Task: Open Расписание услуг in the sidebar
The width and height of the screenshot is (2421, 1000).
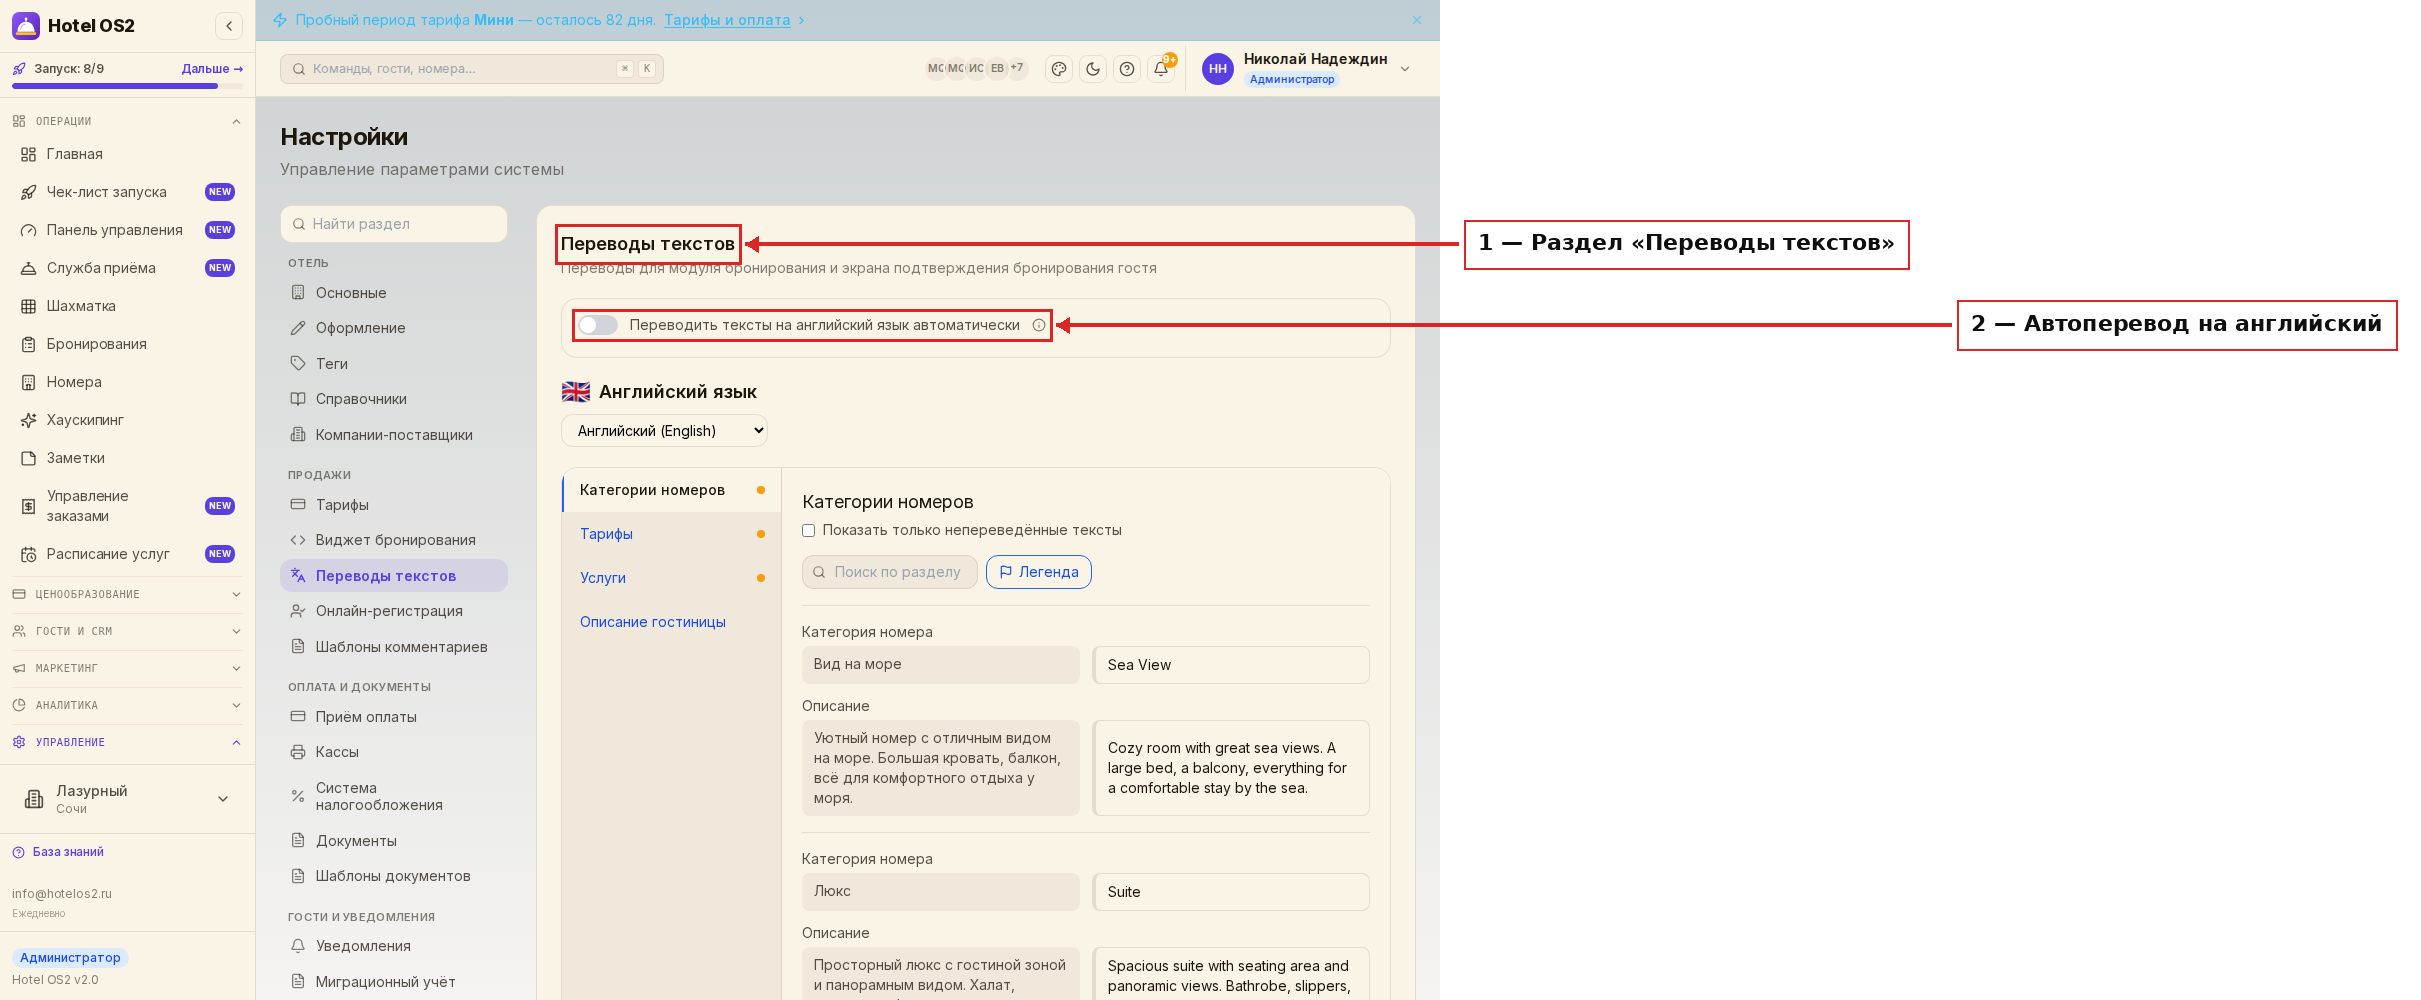Action: (128, 554)
